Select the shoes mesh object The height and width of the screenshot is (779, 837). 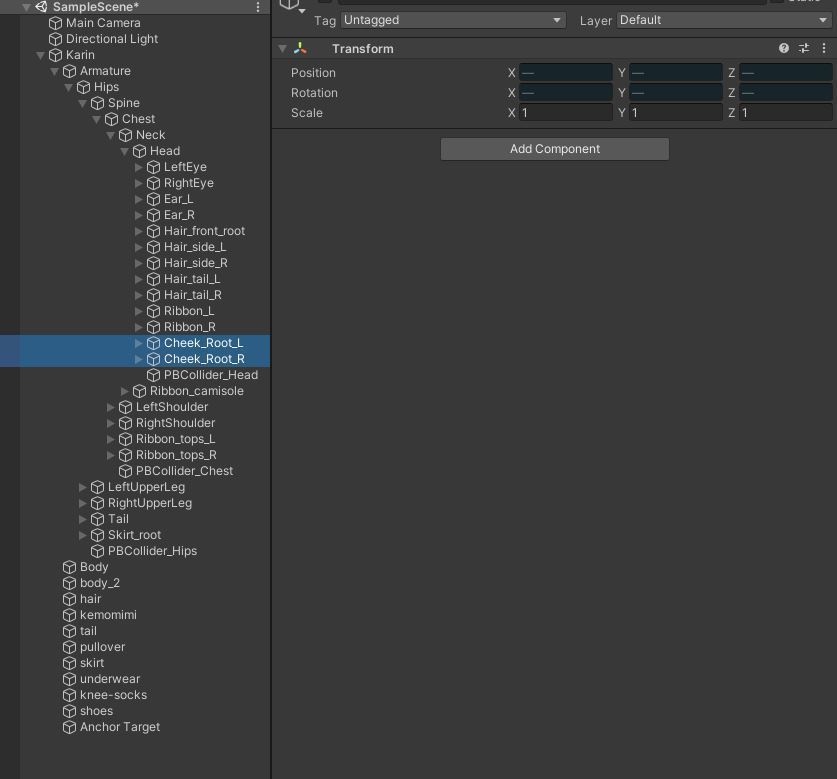point(97,711)
